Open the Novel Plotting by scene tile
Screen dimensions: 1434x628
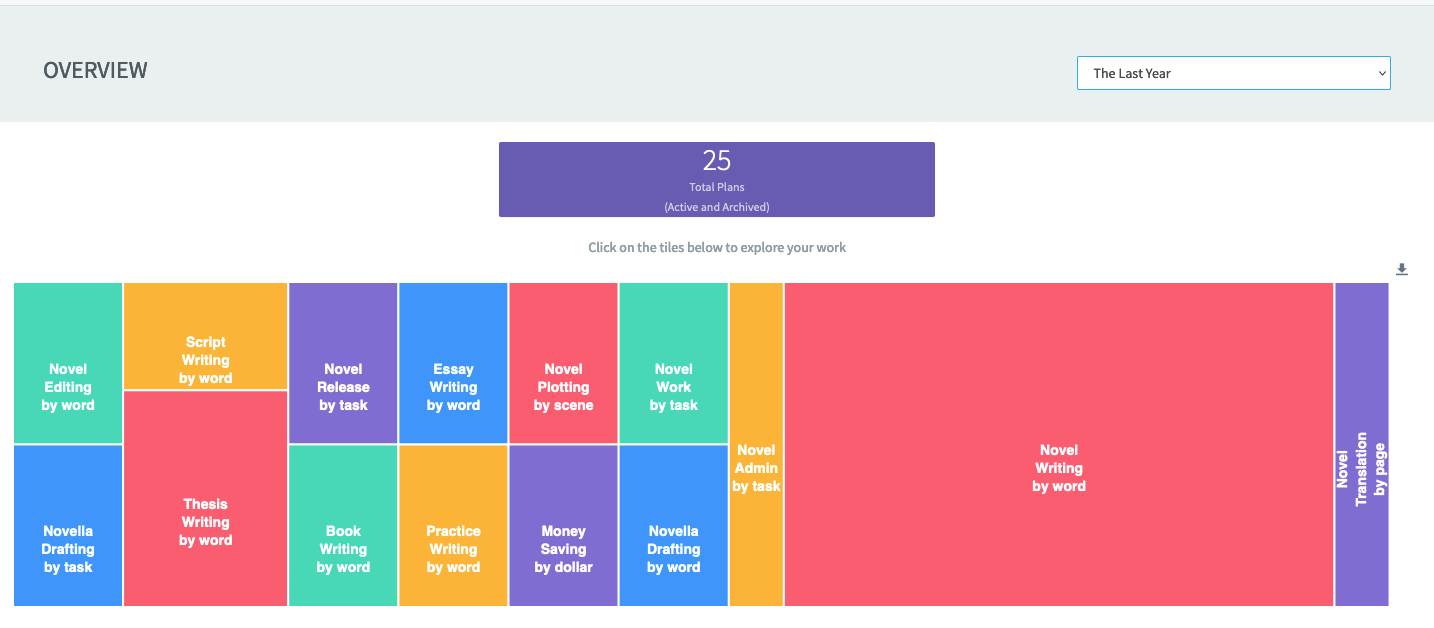pos(563,387)
